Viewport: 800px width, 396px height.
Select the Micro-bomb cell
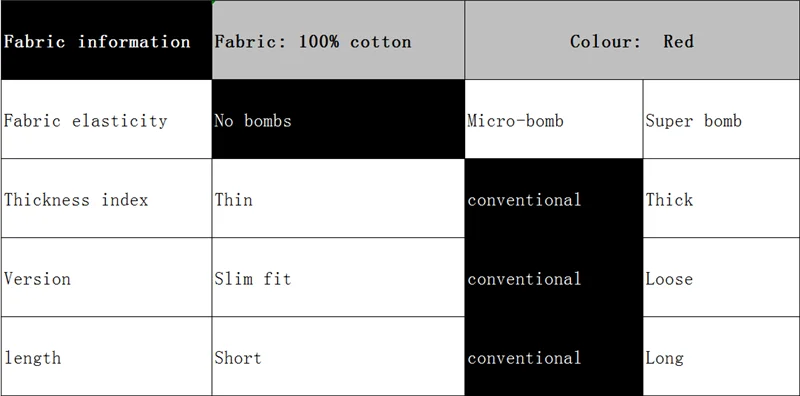click(x=554, y=119)
